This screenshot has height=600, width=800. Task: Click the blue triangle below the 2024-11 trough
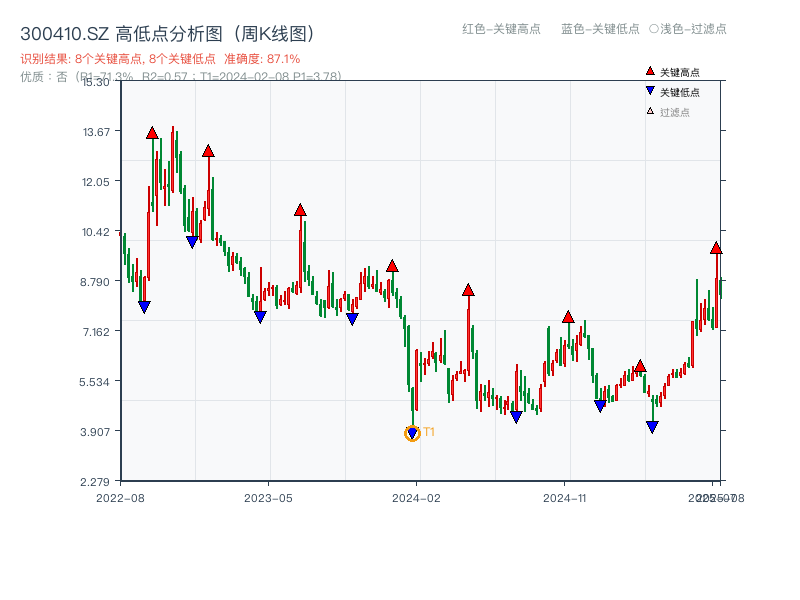point(600,405)
